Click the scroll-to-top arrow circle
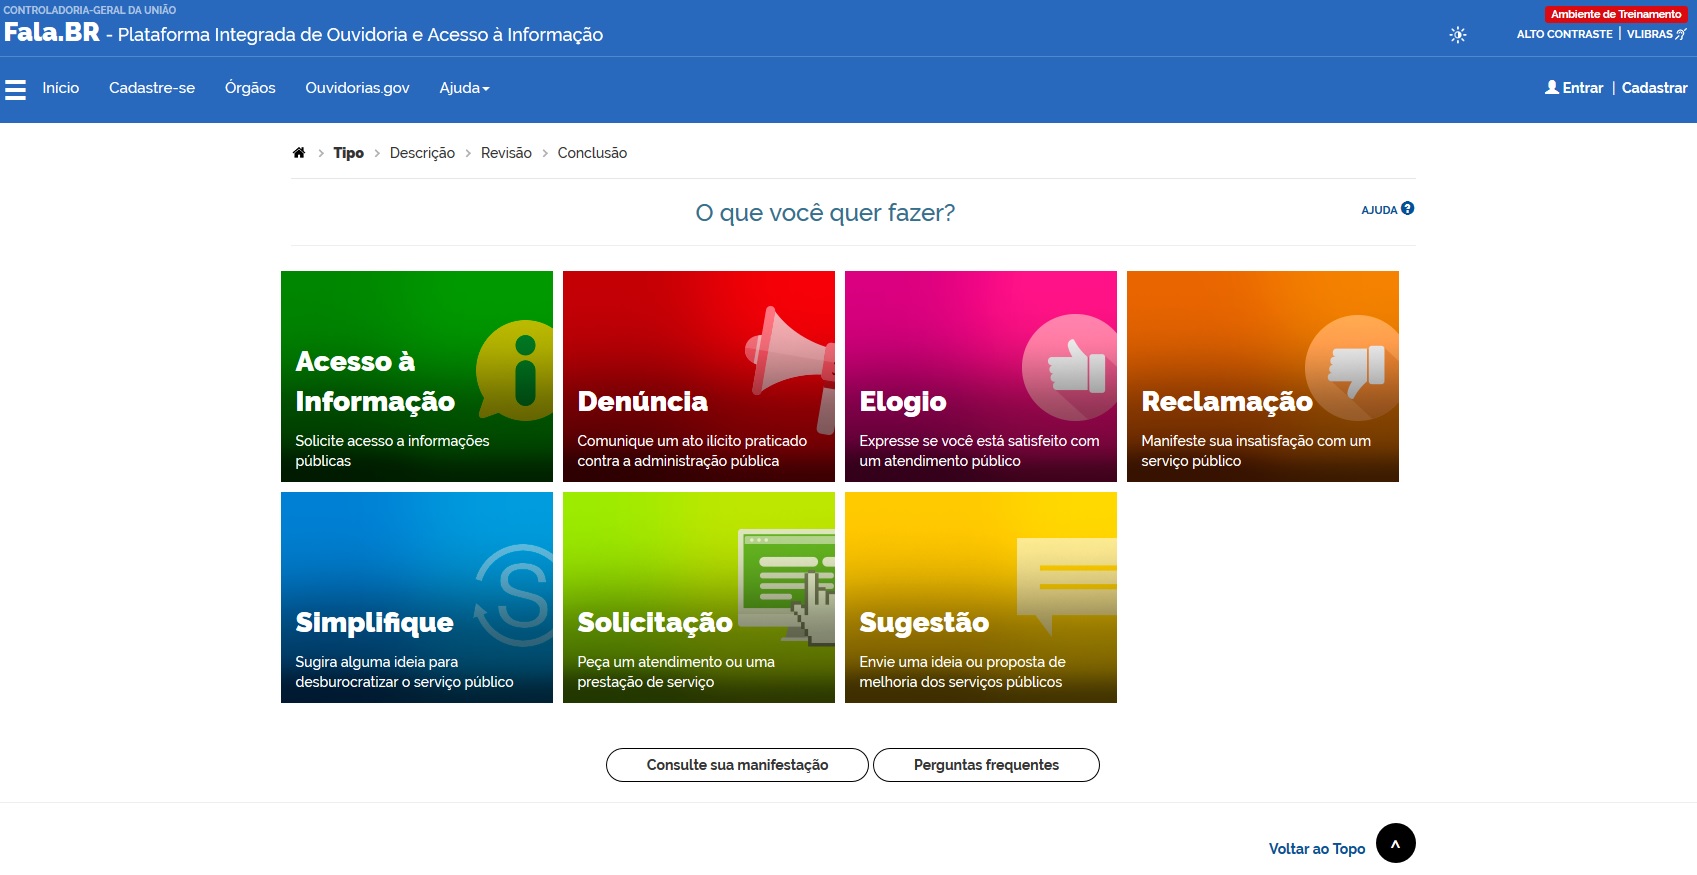This screenshot has width=1697, height=875. click(1395, 843)
